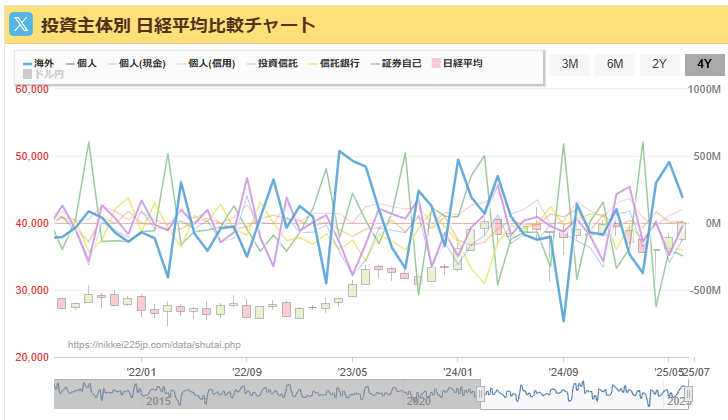Switch to the 2Y time range
The width and height of the screenshot is (728, 420).
(659, 64)
